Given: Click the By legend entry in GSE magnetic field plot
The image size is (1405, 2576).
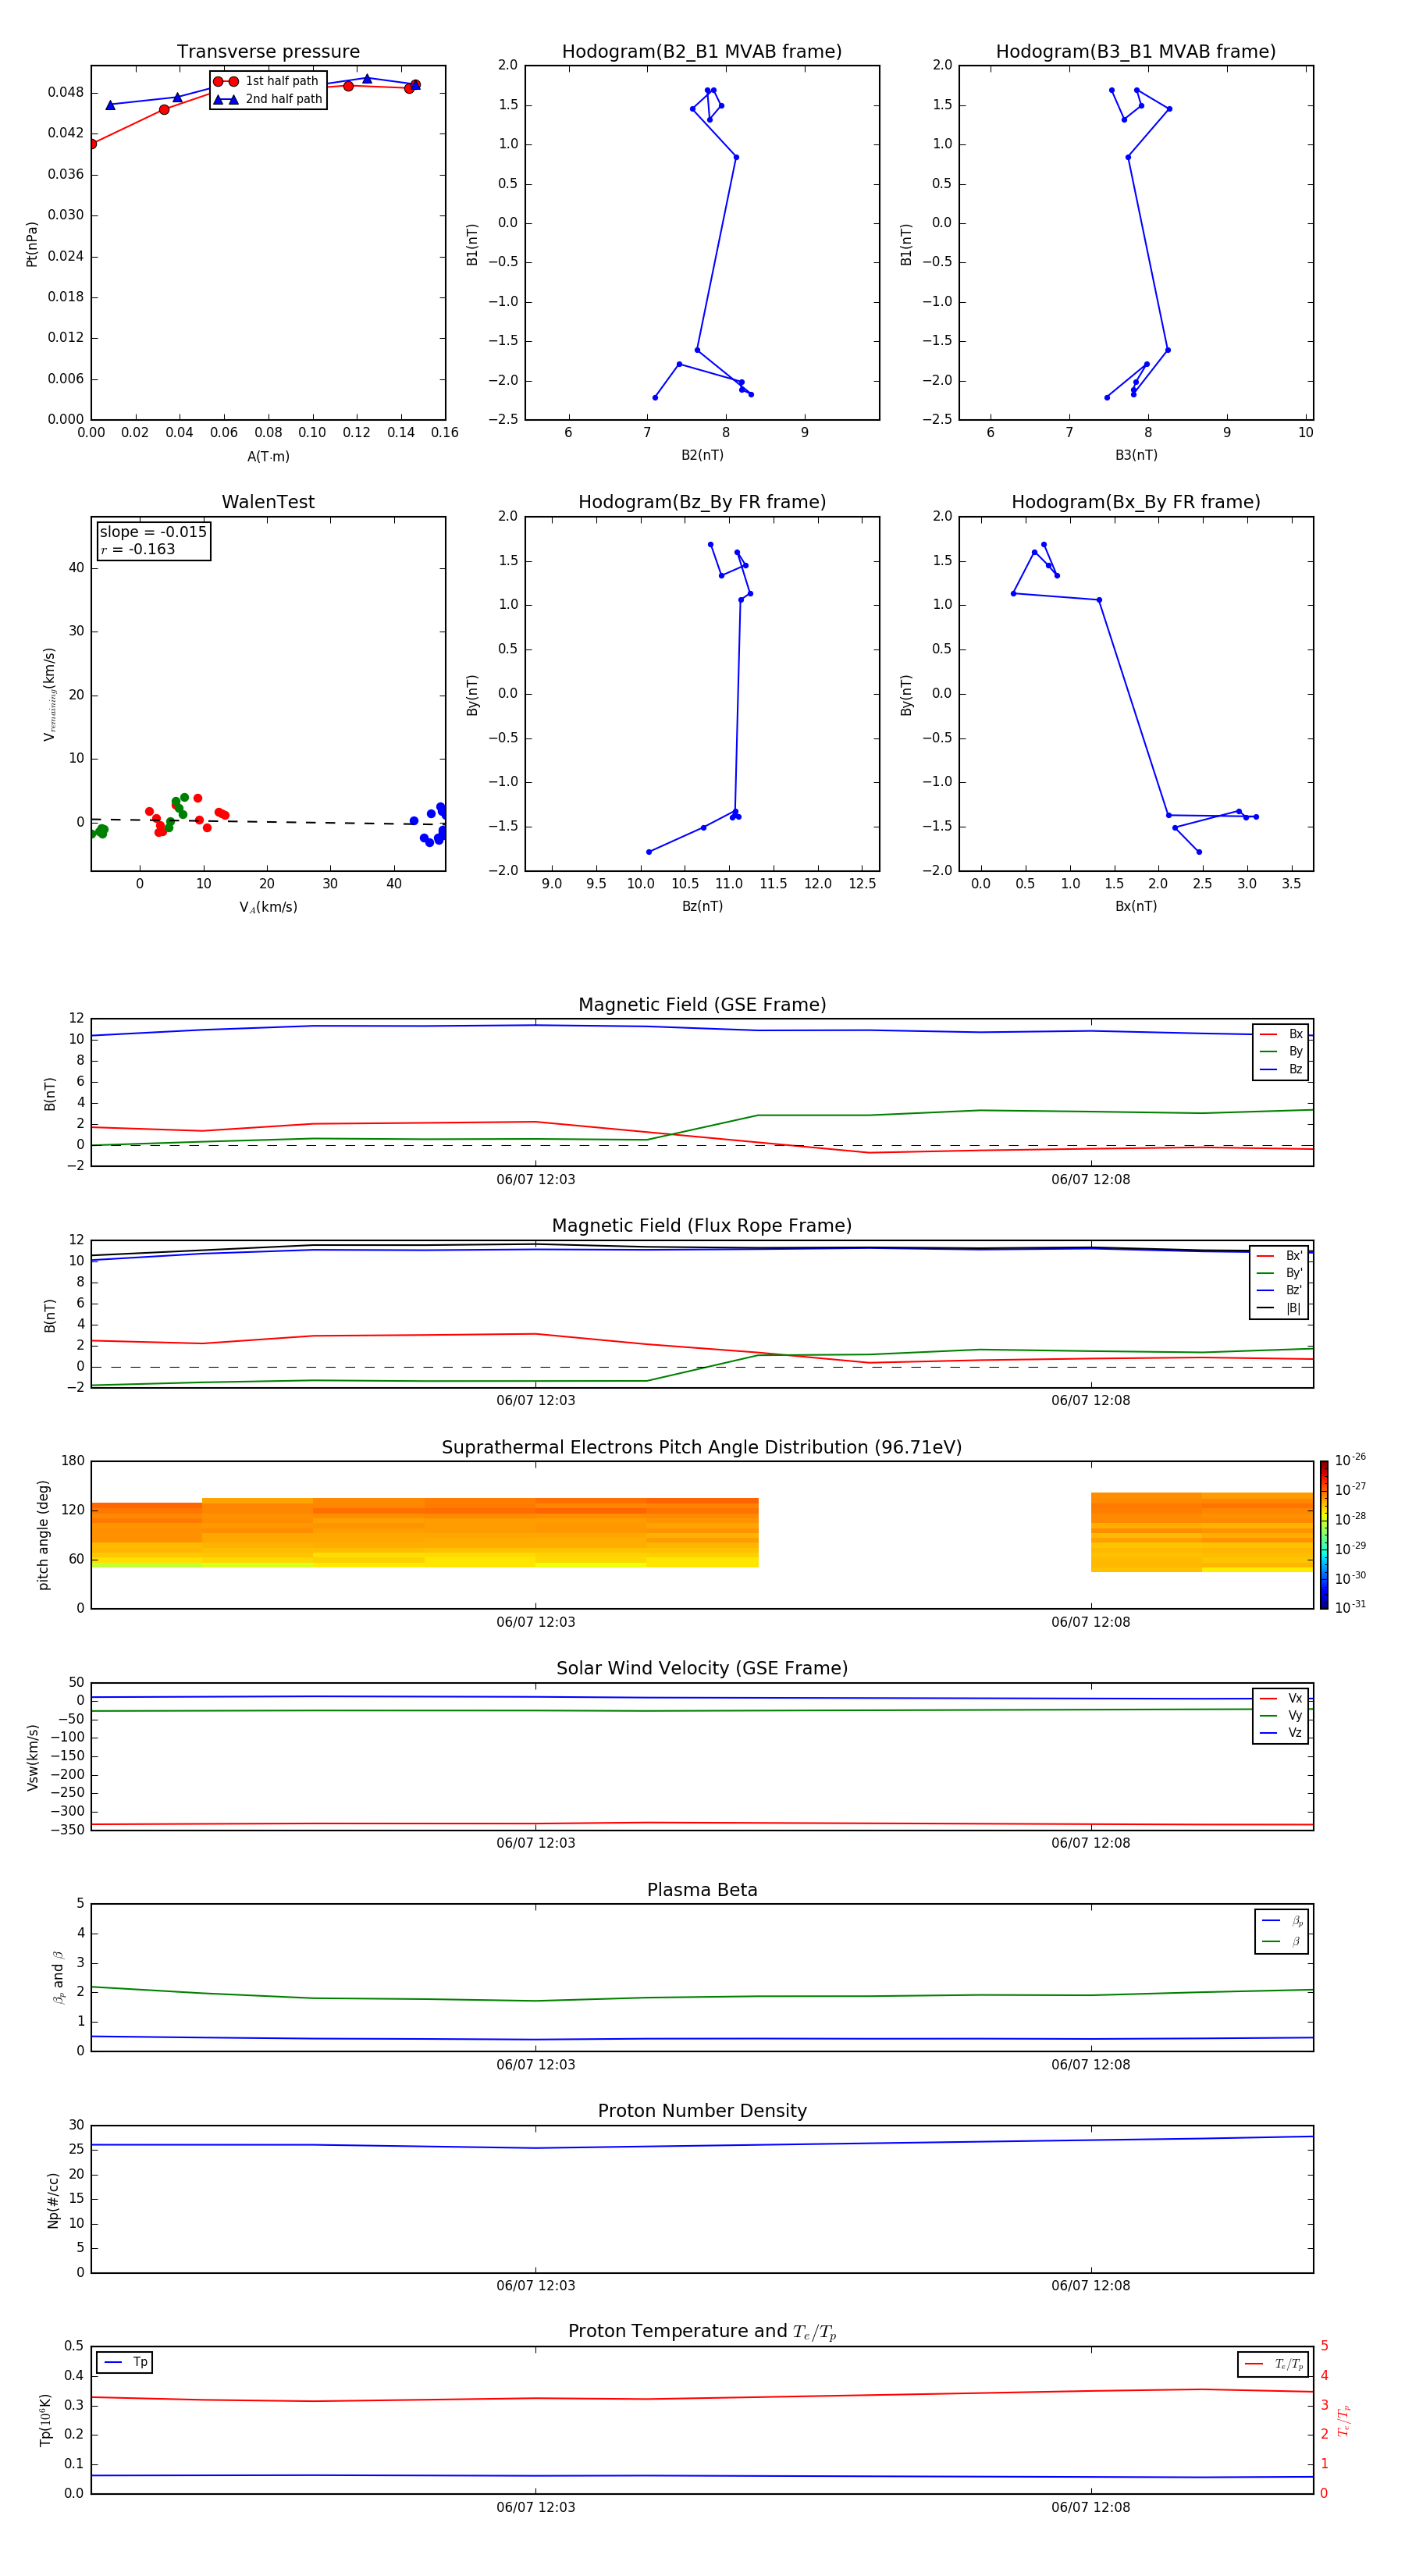Looking at the screenshot, I should pos(1281,1052).
